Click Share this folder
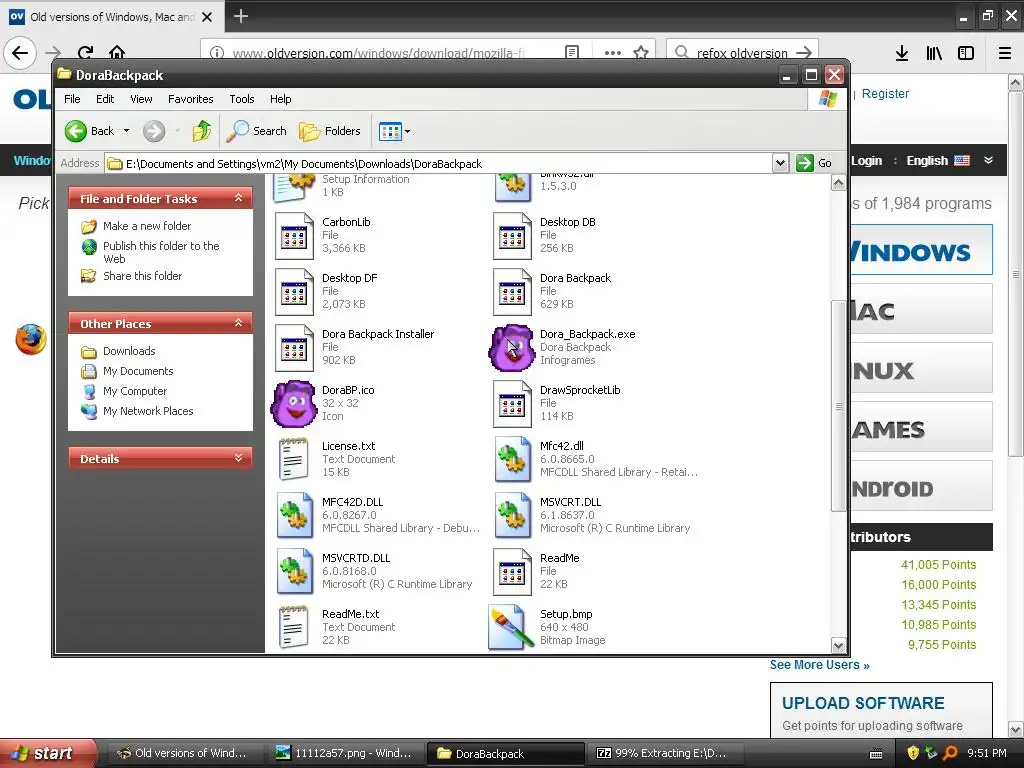This screenshot has height=768, width=1024. point(142,276)
